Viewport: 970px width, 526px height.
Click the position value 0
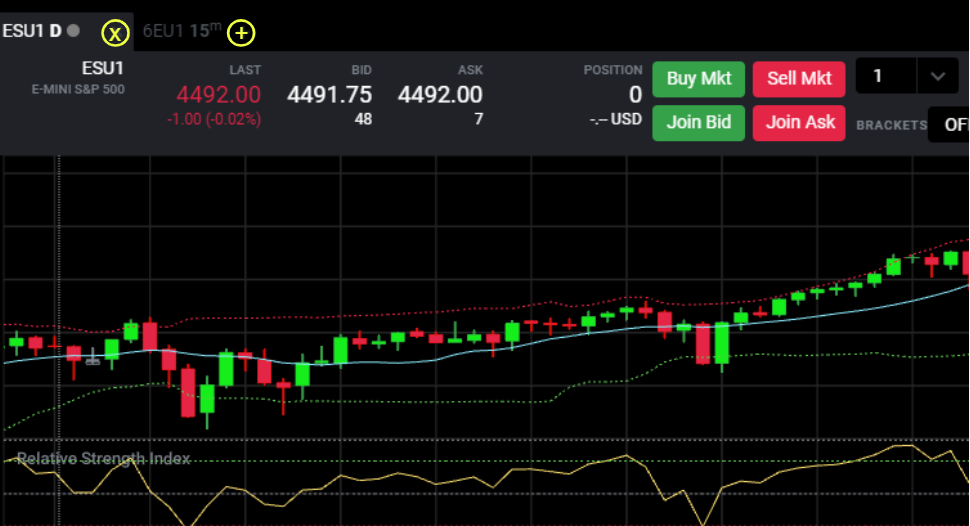tap(635, 95)
